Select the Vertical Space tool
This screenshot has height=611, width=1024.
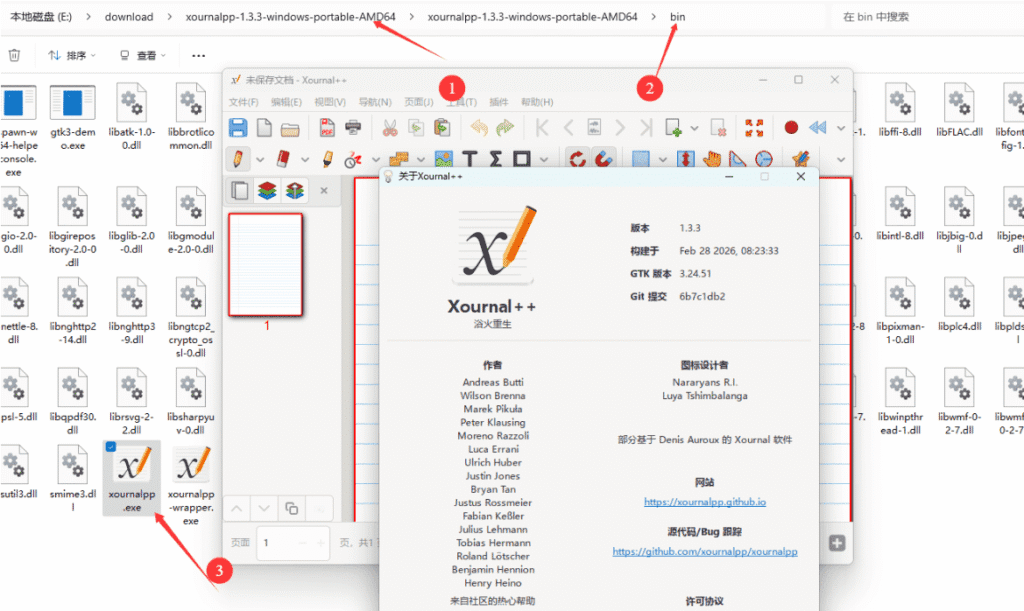point(685,159)
